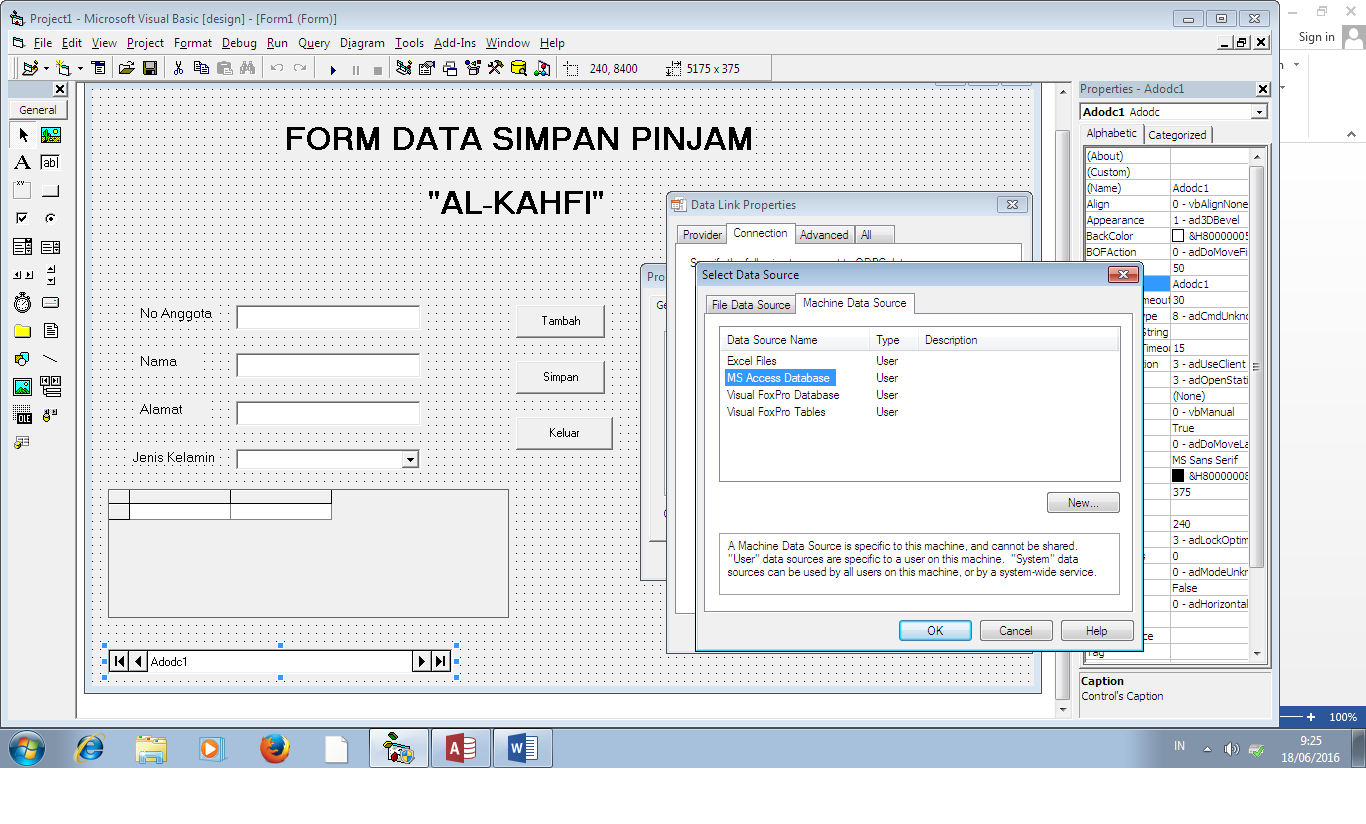1366x824 pixels.
Task: Start running the project with the Run button
Action: click(332, 67)
